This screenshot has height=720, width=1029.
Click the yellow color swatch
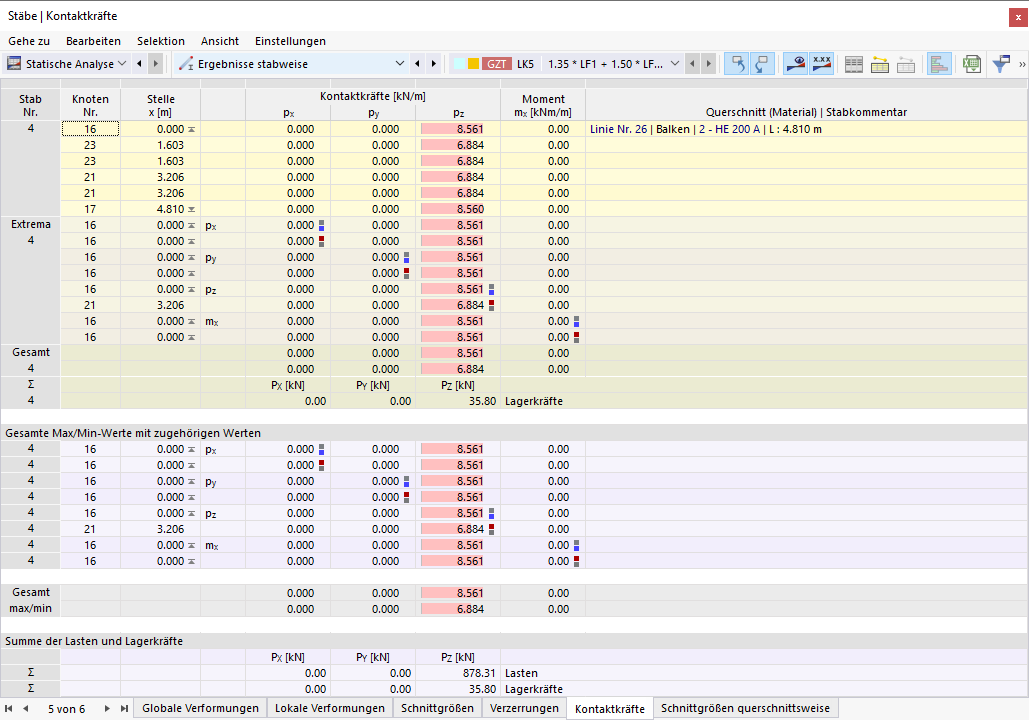point(473,64)
